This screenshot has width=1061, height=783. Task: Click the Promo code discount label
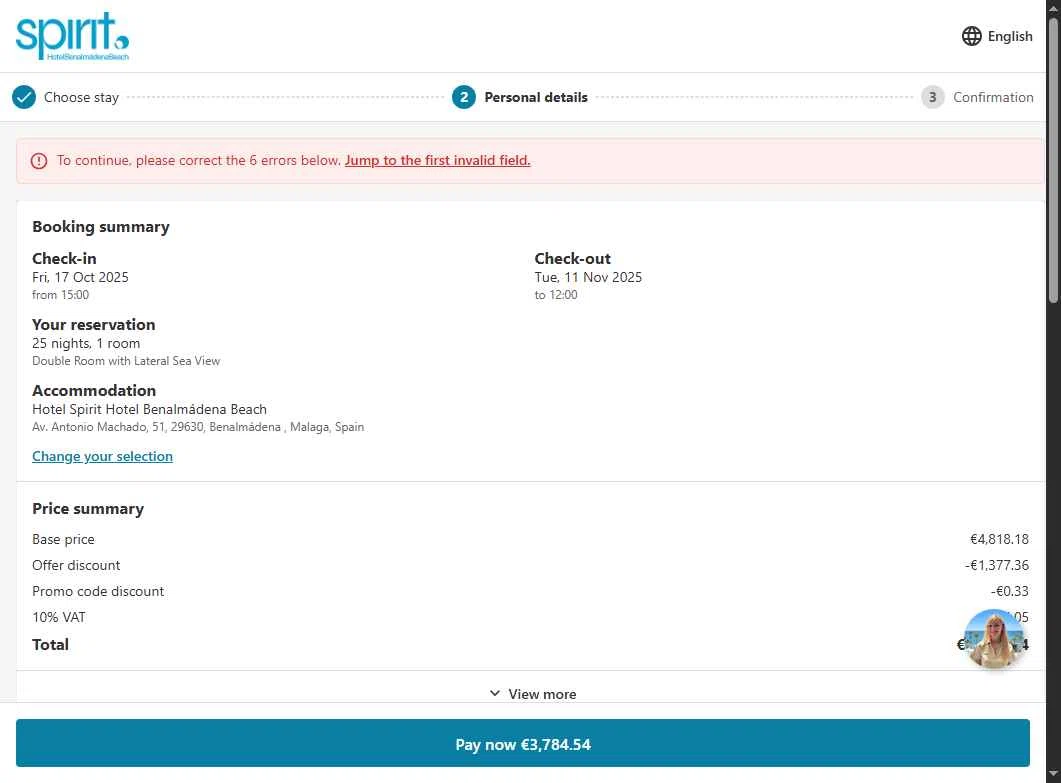coord(98,591)
